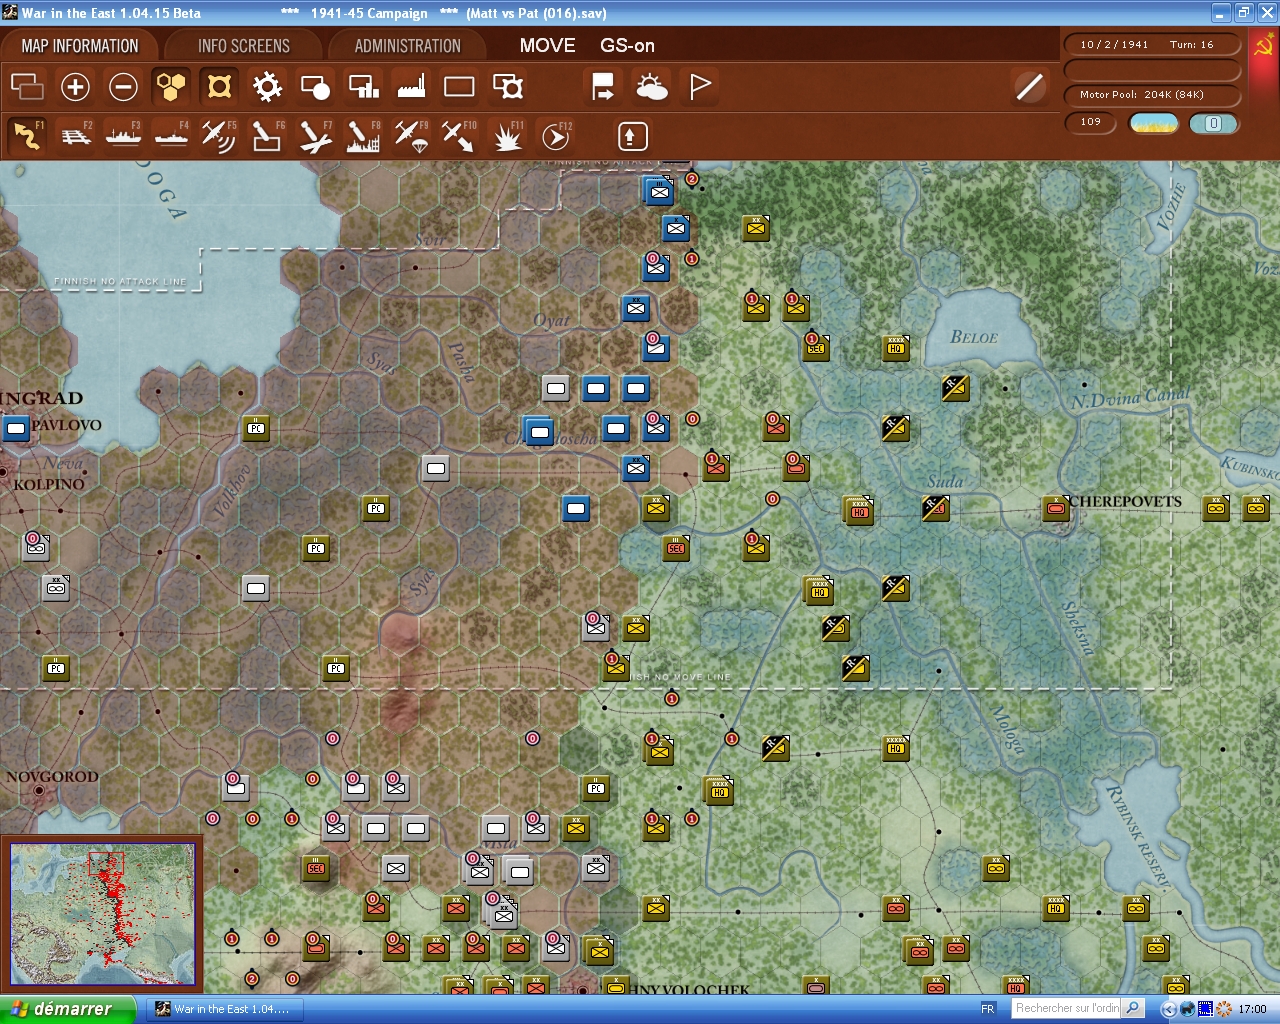The image size is (1280, 1024).
Task: Open the ADMINISTRATION tab
Action: click(407, 46)
